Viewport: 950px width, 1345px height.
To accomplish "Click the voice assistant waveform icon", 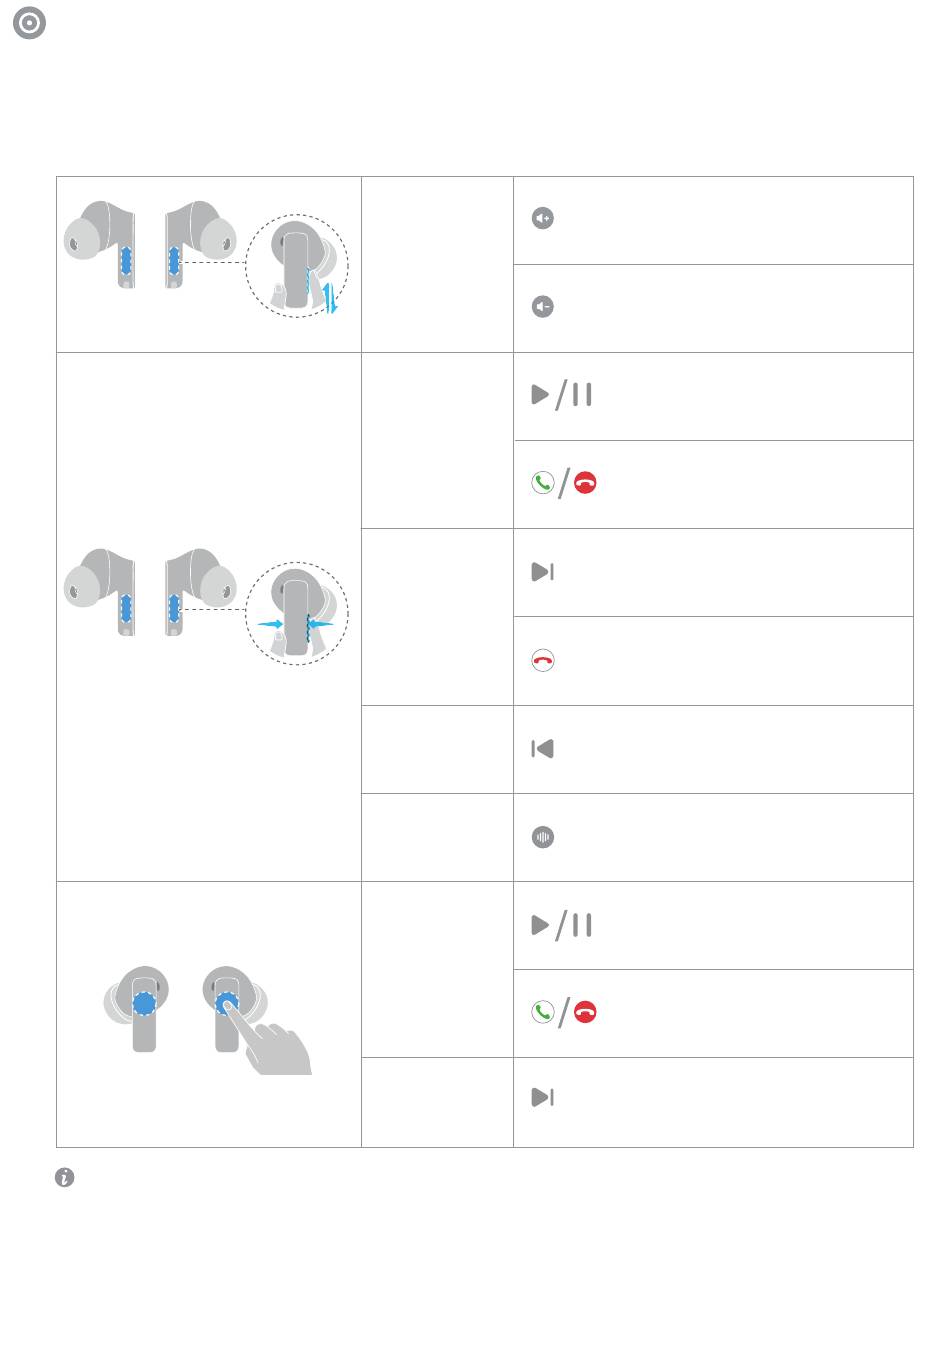I will [543, 837].
